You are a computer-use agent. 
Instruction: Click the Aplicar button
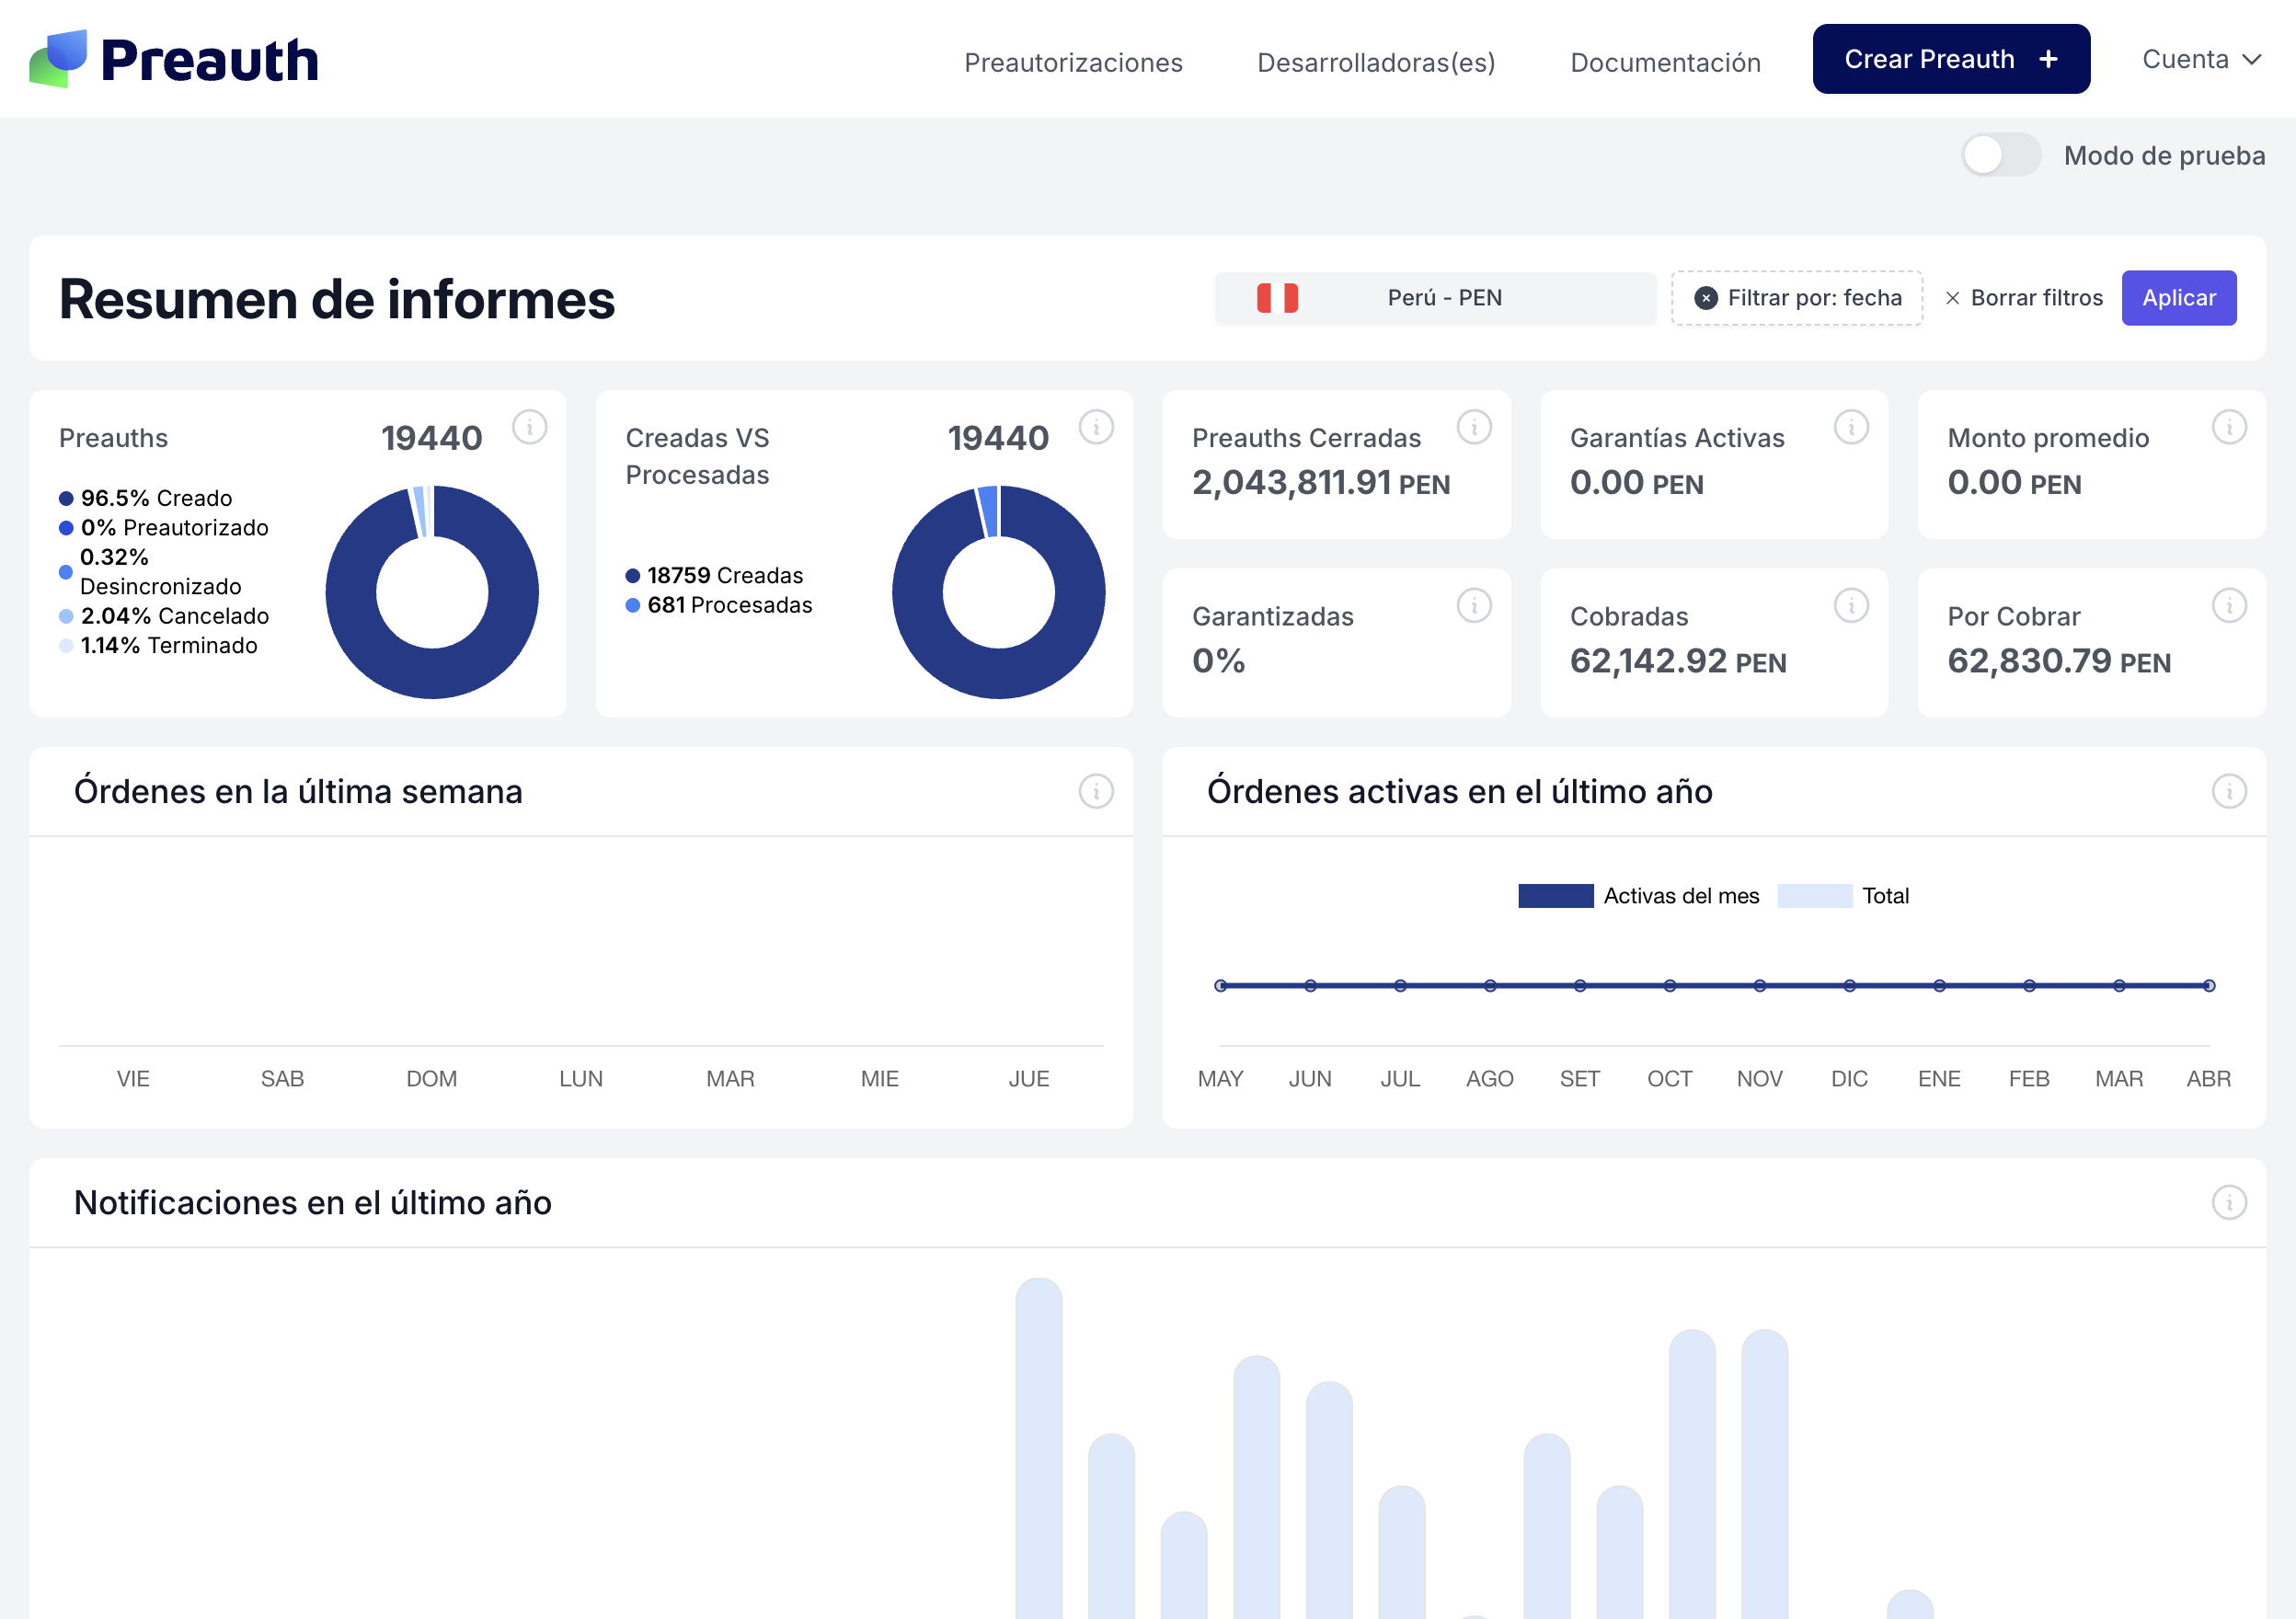2179,297
